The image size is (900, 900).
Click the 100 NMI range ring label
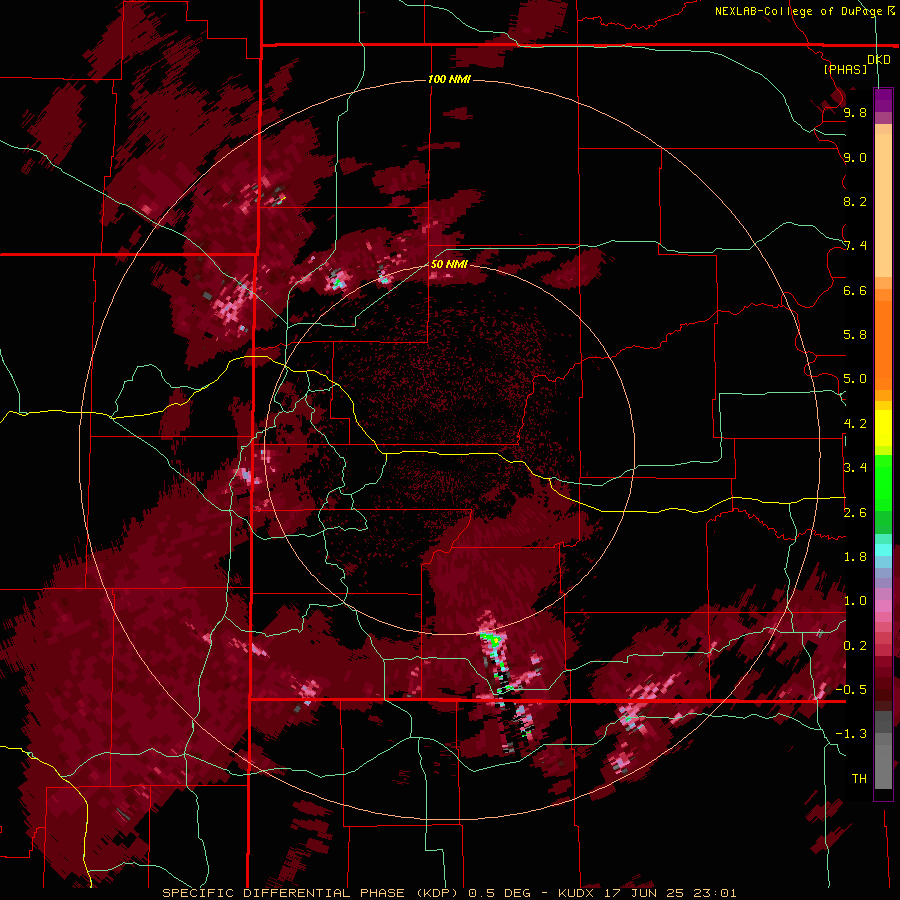coord(449,79)
